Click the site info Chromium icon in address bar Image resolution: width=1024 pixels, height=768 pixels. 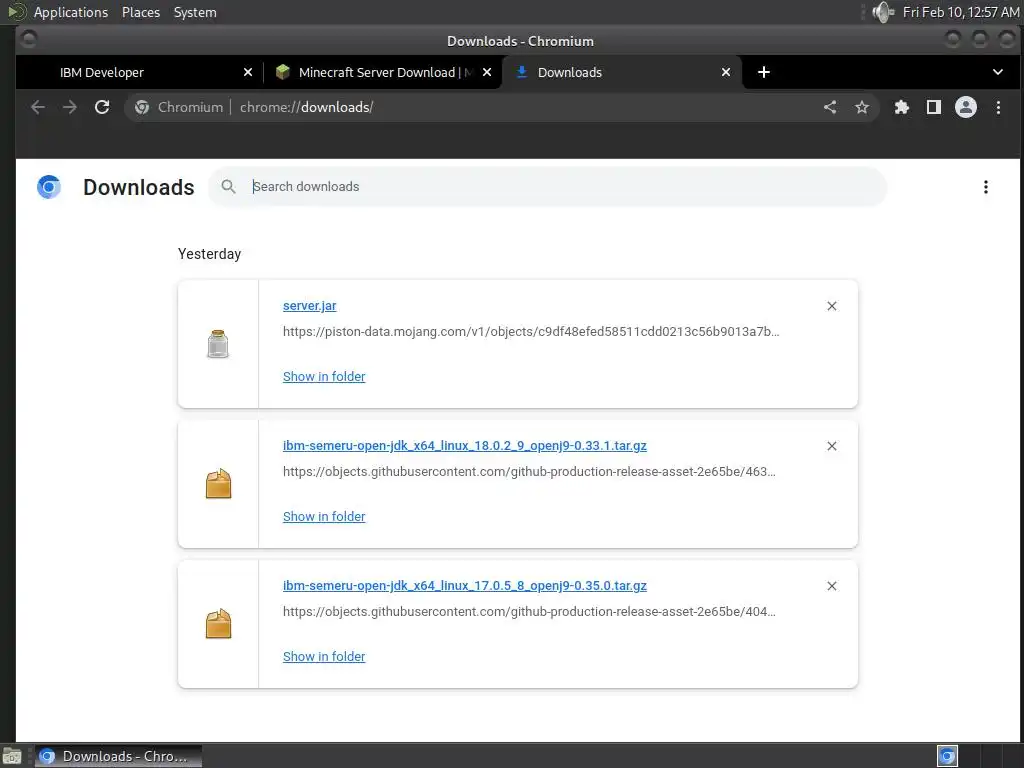pyautogui.click(x=142, y=107)
